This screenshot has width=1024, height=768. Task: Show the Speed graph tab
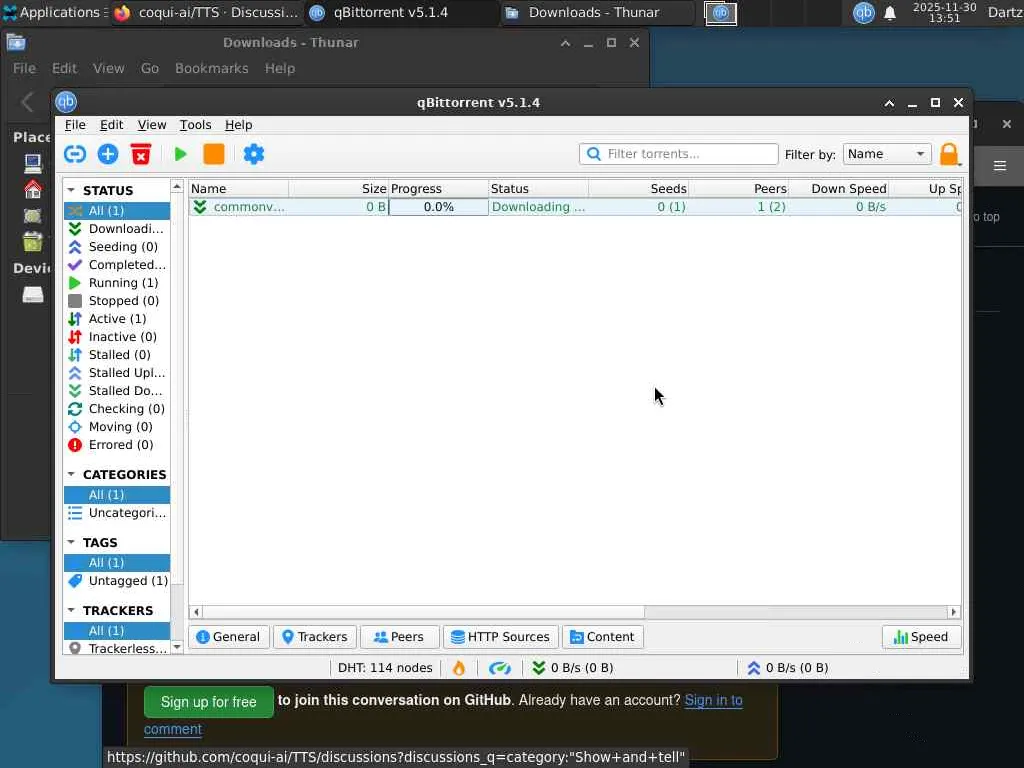pyautogui.click(x=921, y=637)
